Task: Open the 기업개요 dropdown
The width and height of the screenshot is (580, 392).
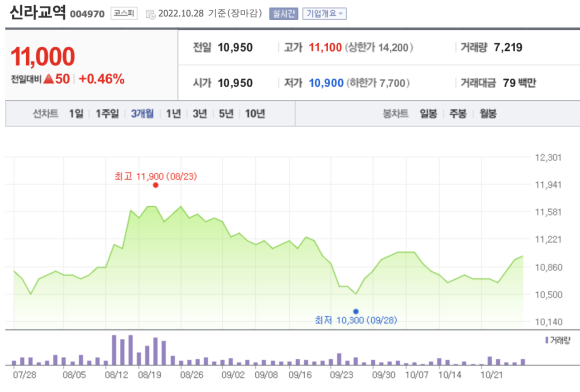Action: coord(324,14)
